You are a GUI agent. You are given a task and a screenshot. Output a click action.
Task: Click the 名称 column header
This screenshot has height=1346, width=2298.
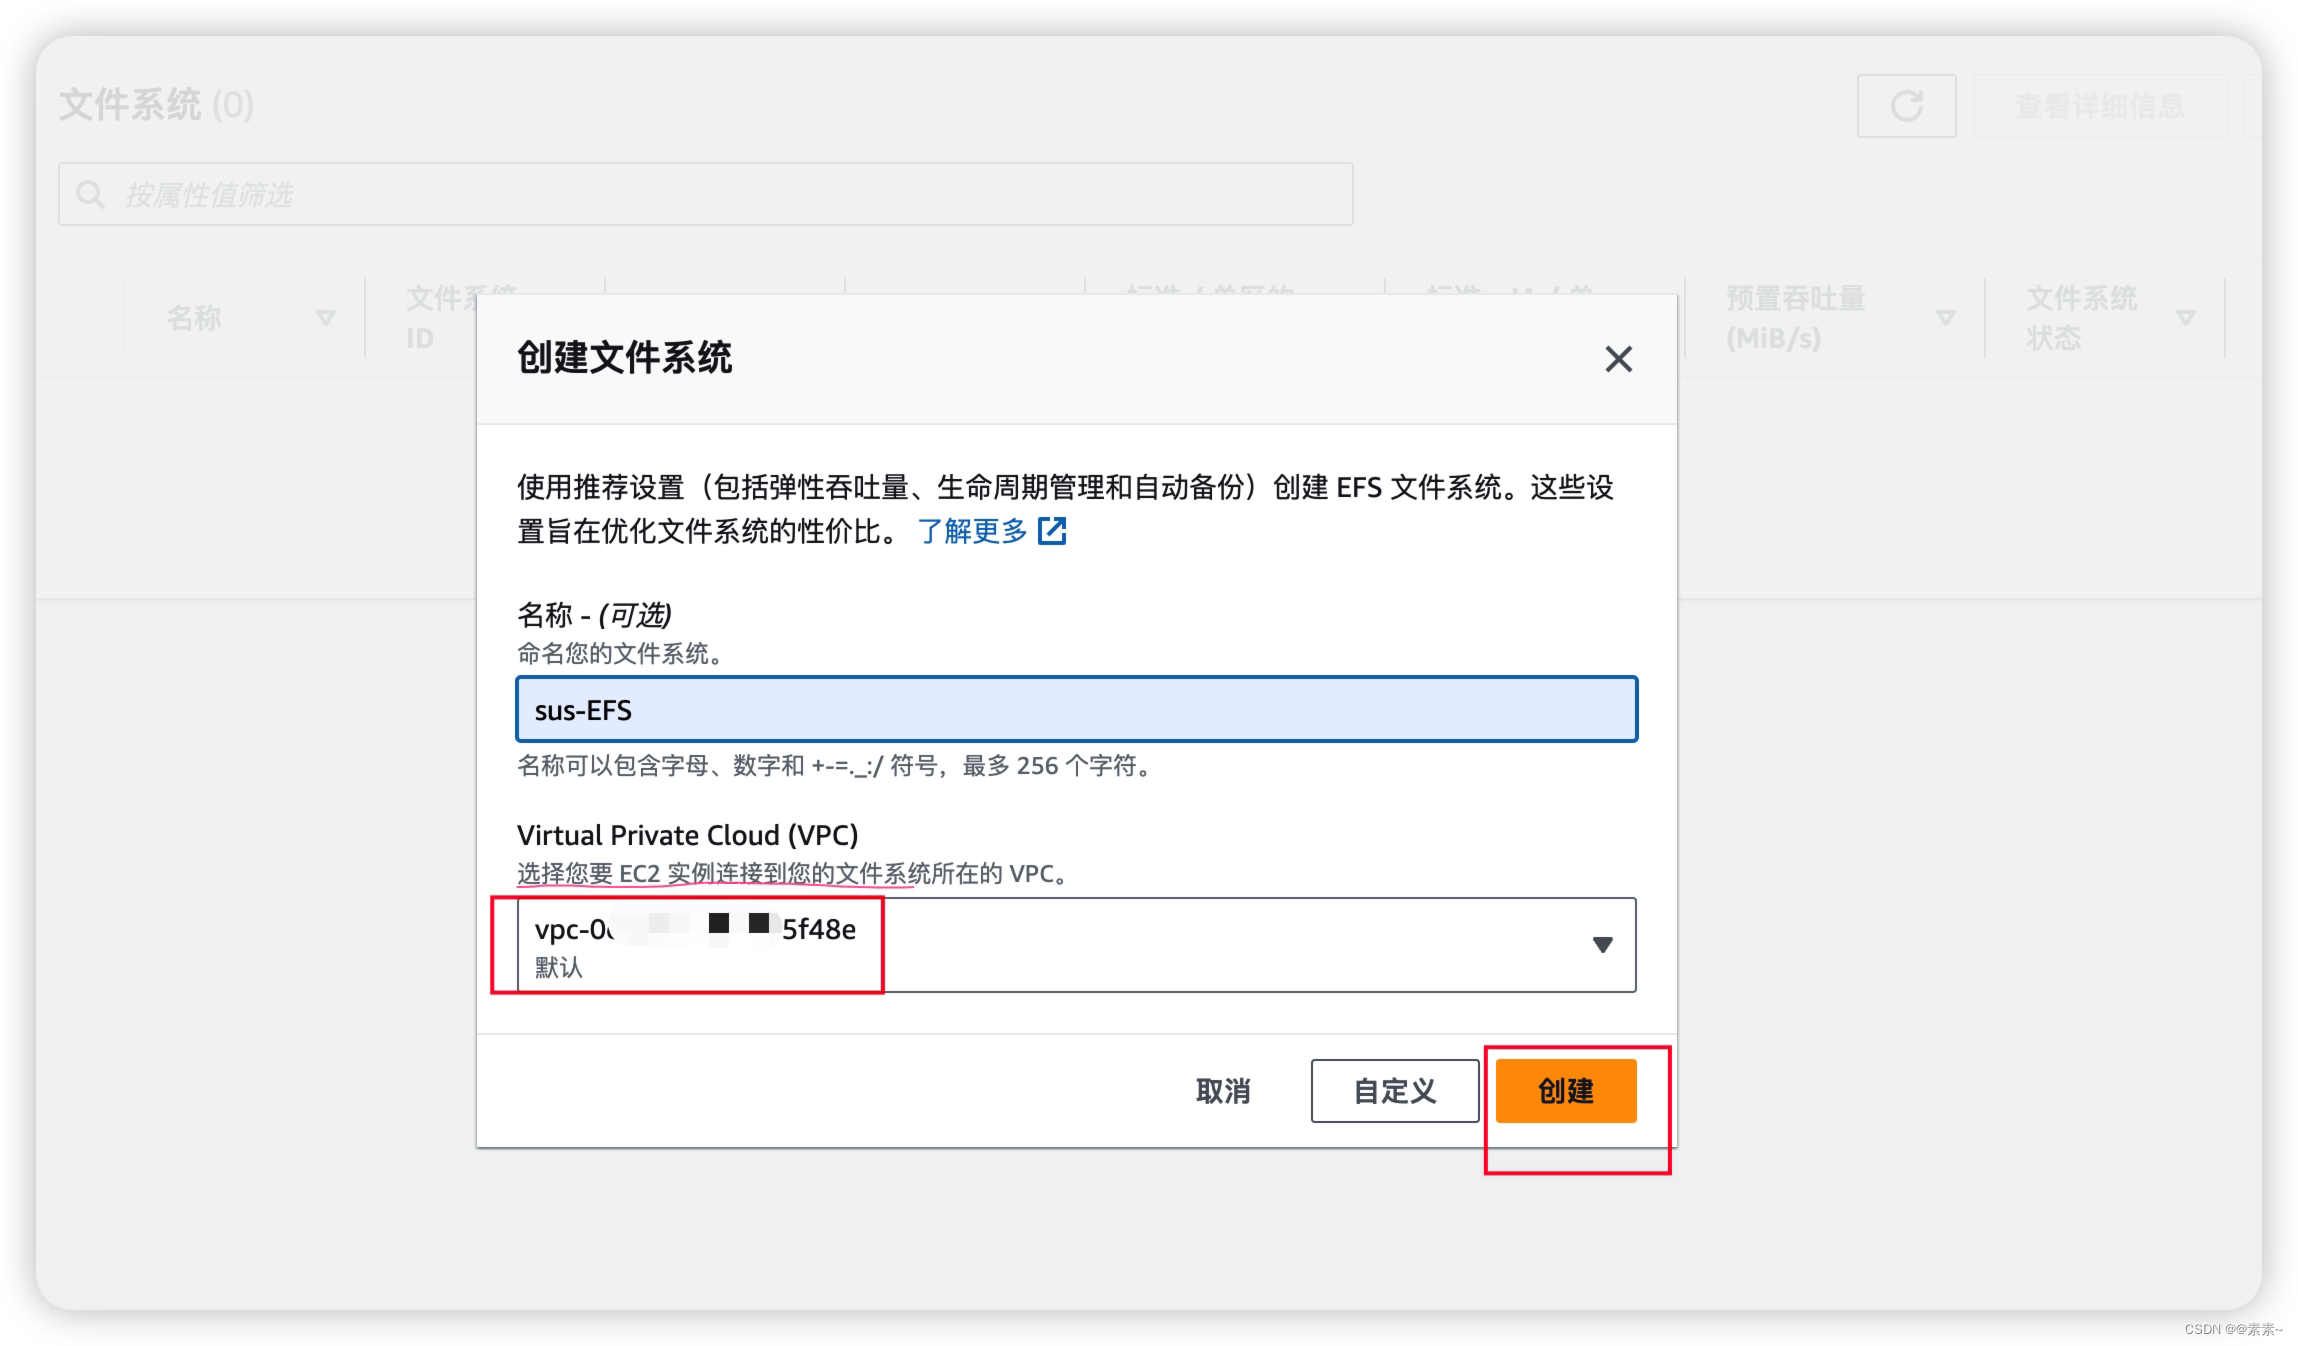point(193,318)
